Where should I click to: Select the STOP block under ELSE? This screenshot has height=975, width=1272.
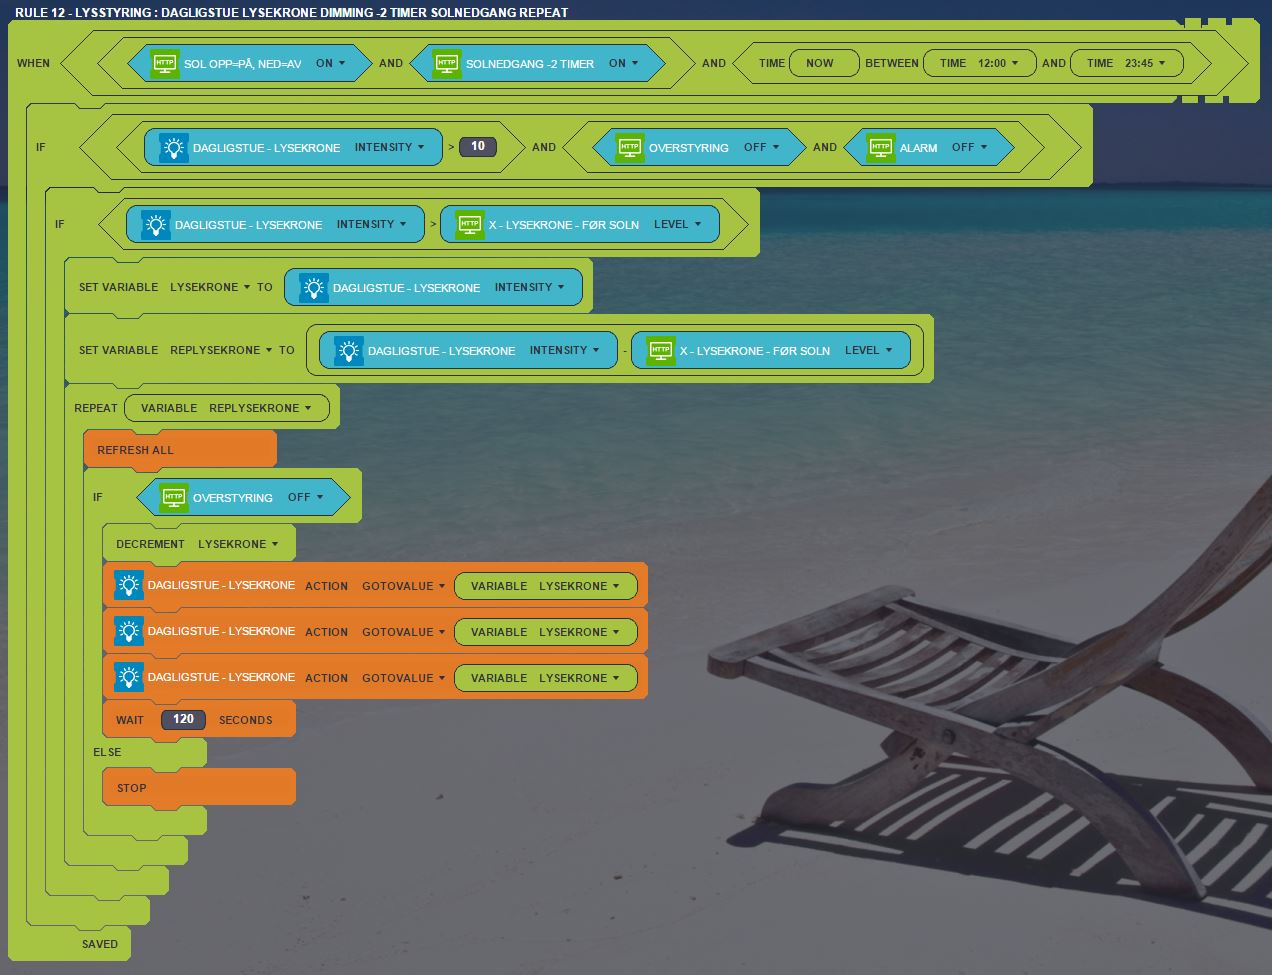(132, 788)
